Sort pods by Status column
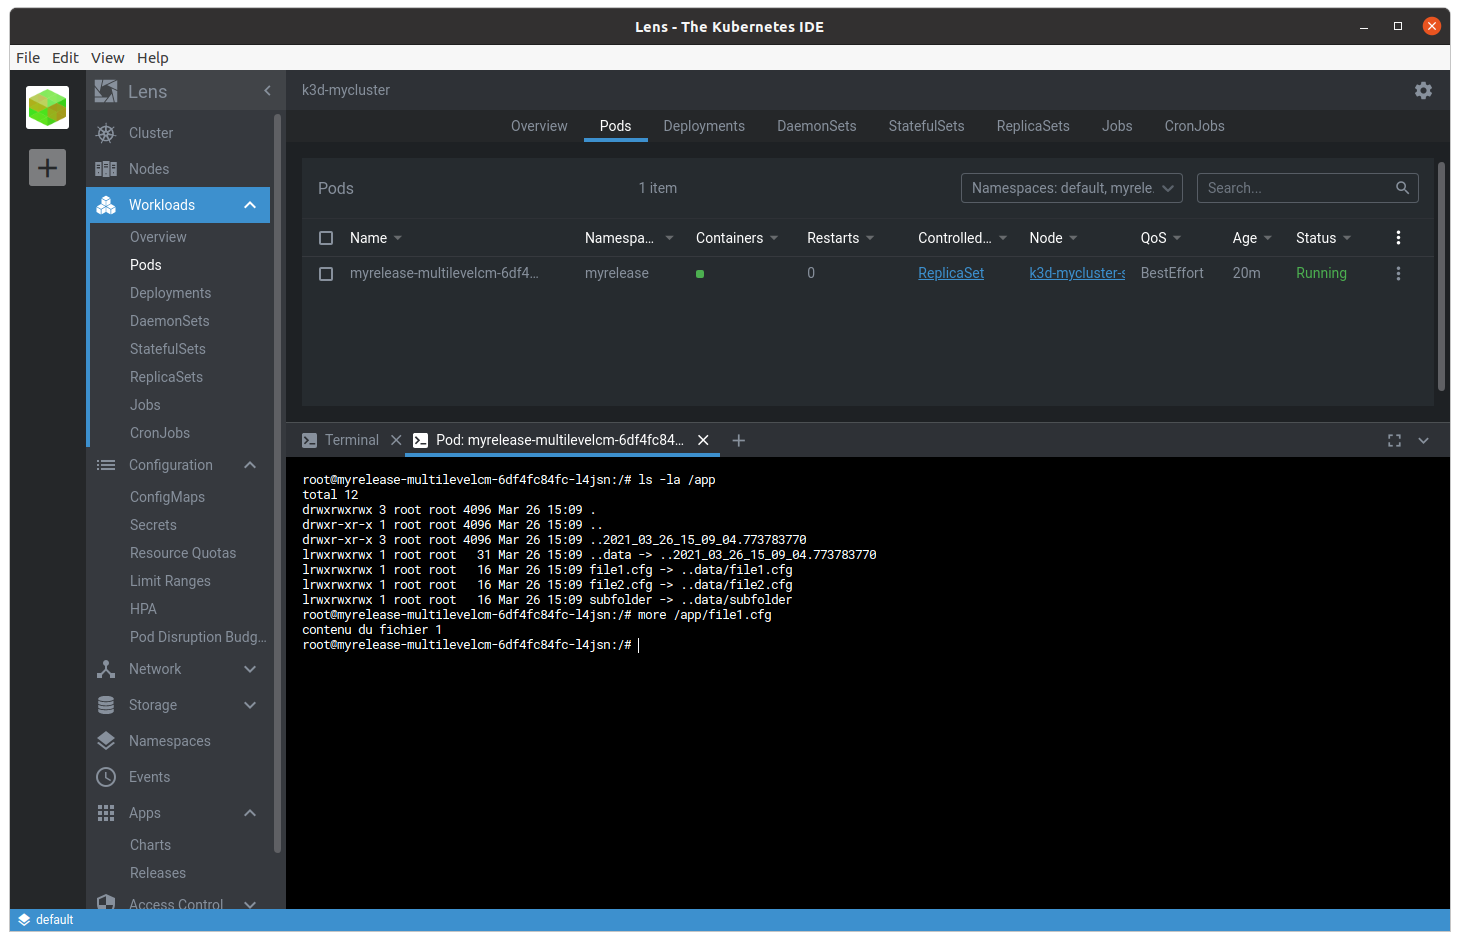Image resolution: width=1460 pixels, height=941 pixels. tap(1323, 238)
